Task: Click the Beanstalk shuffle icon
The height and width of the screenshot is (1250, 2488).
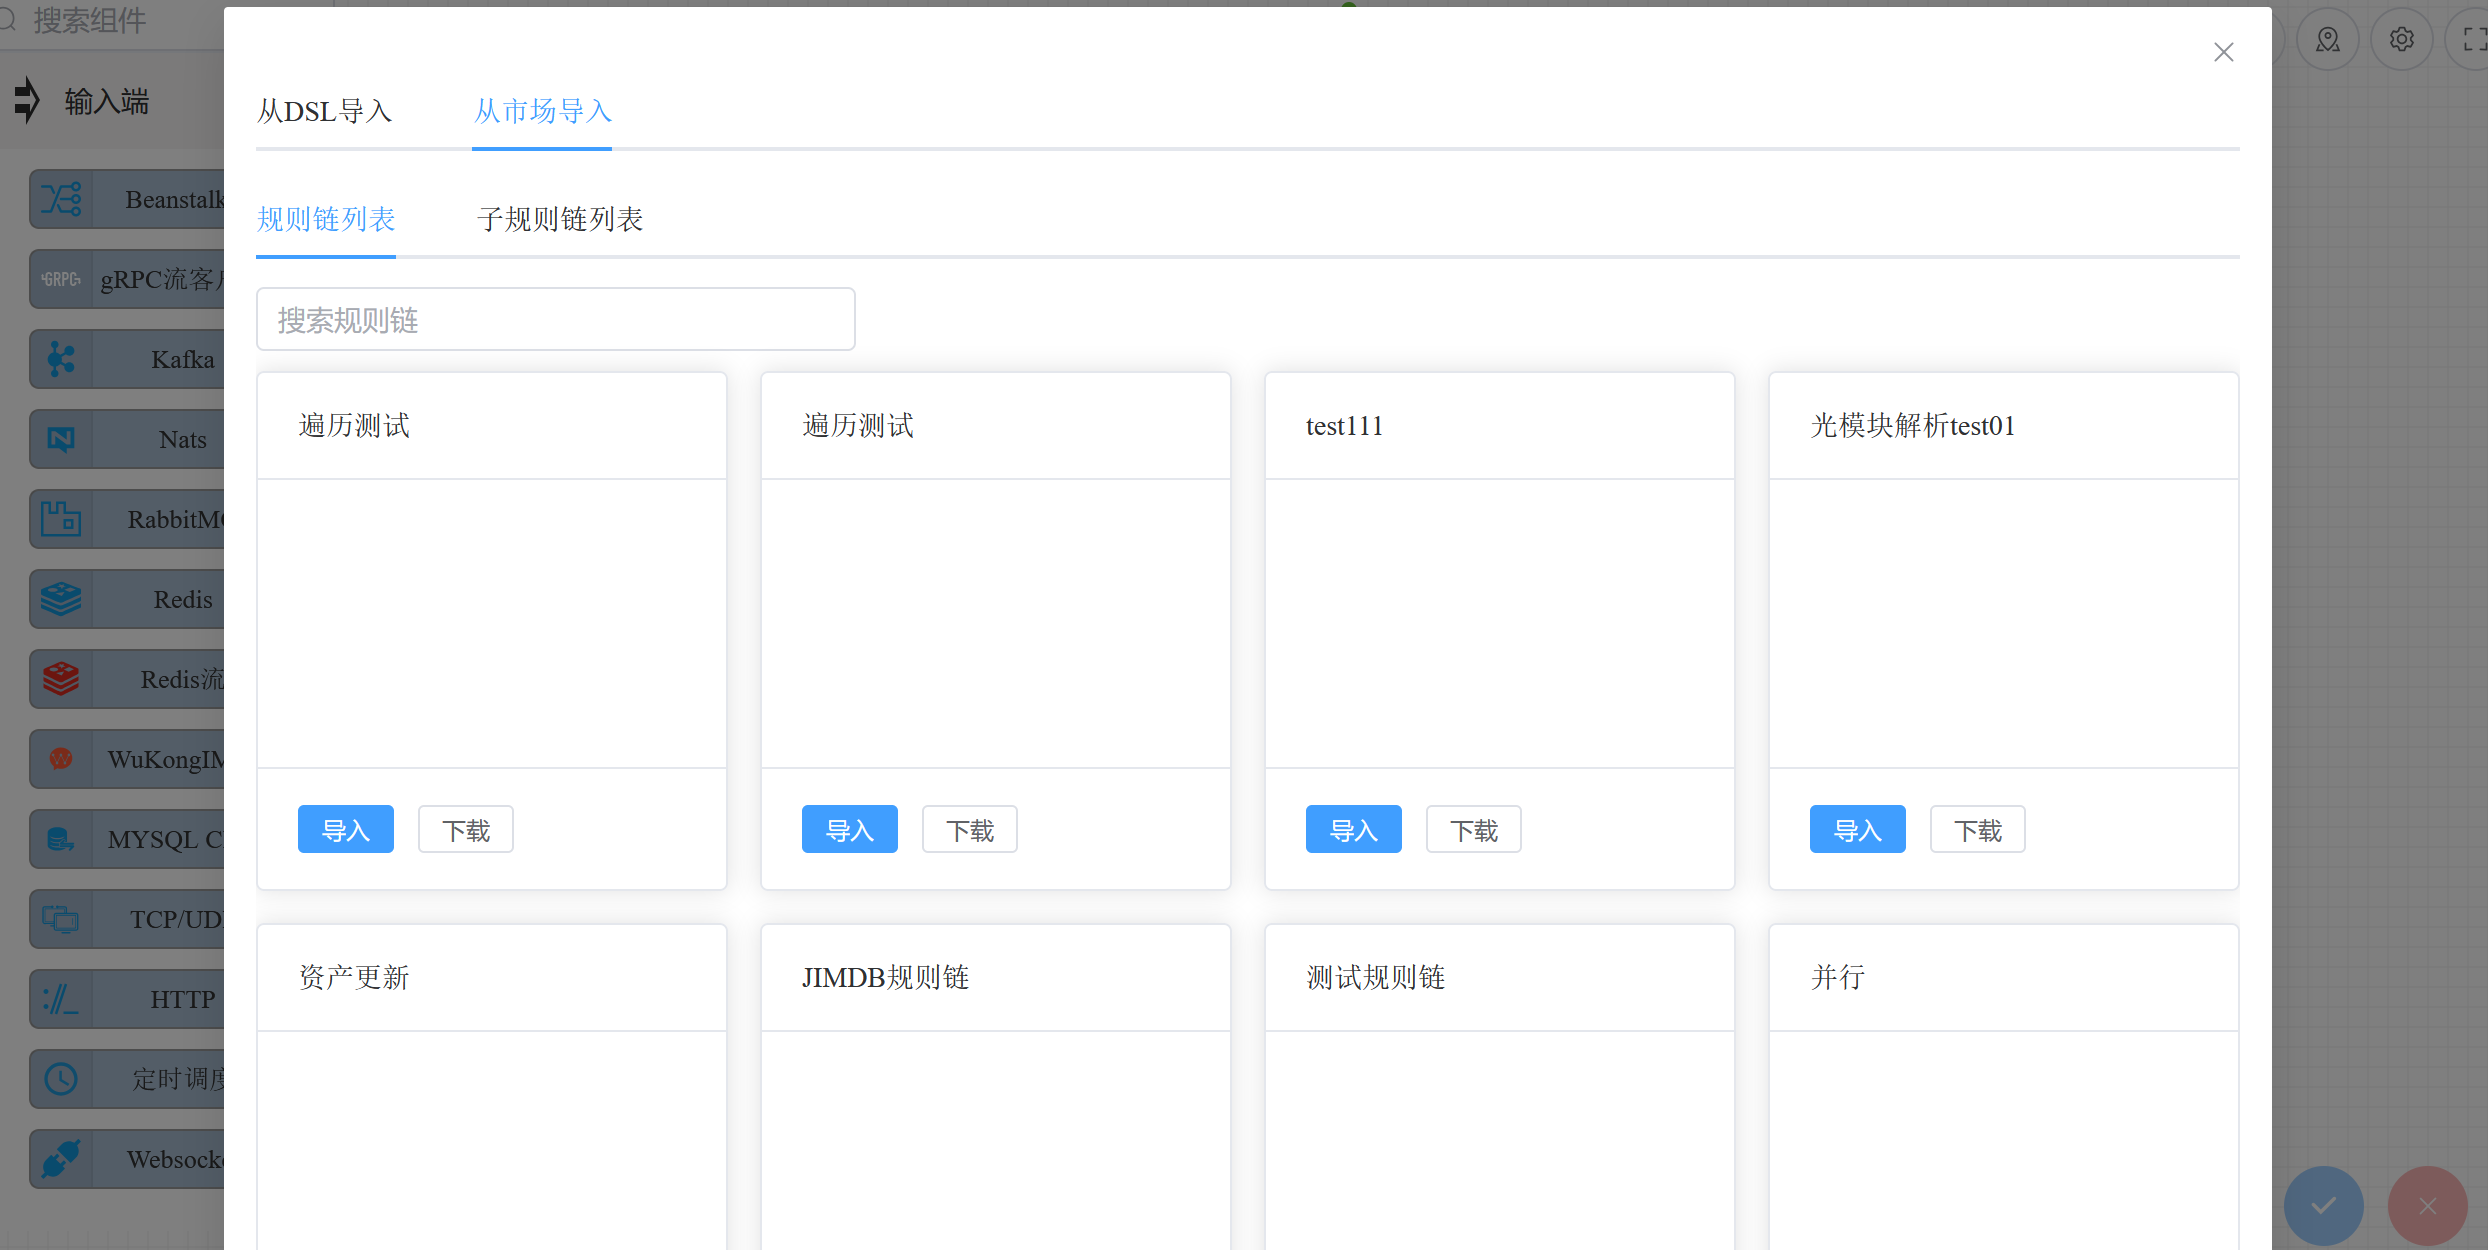Action: [61, 199]
